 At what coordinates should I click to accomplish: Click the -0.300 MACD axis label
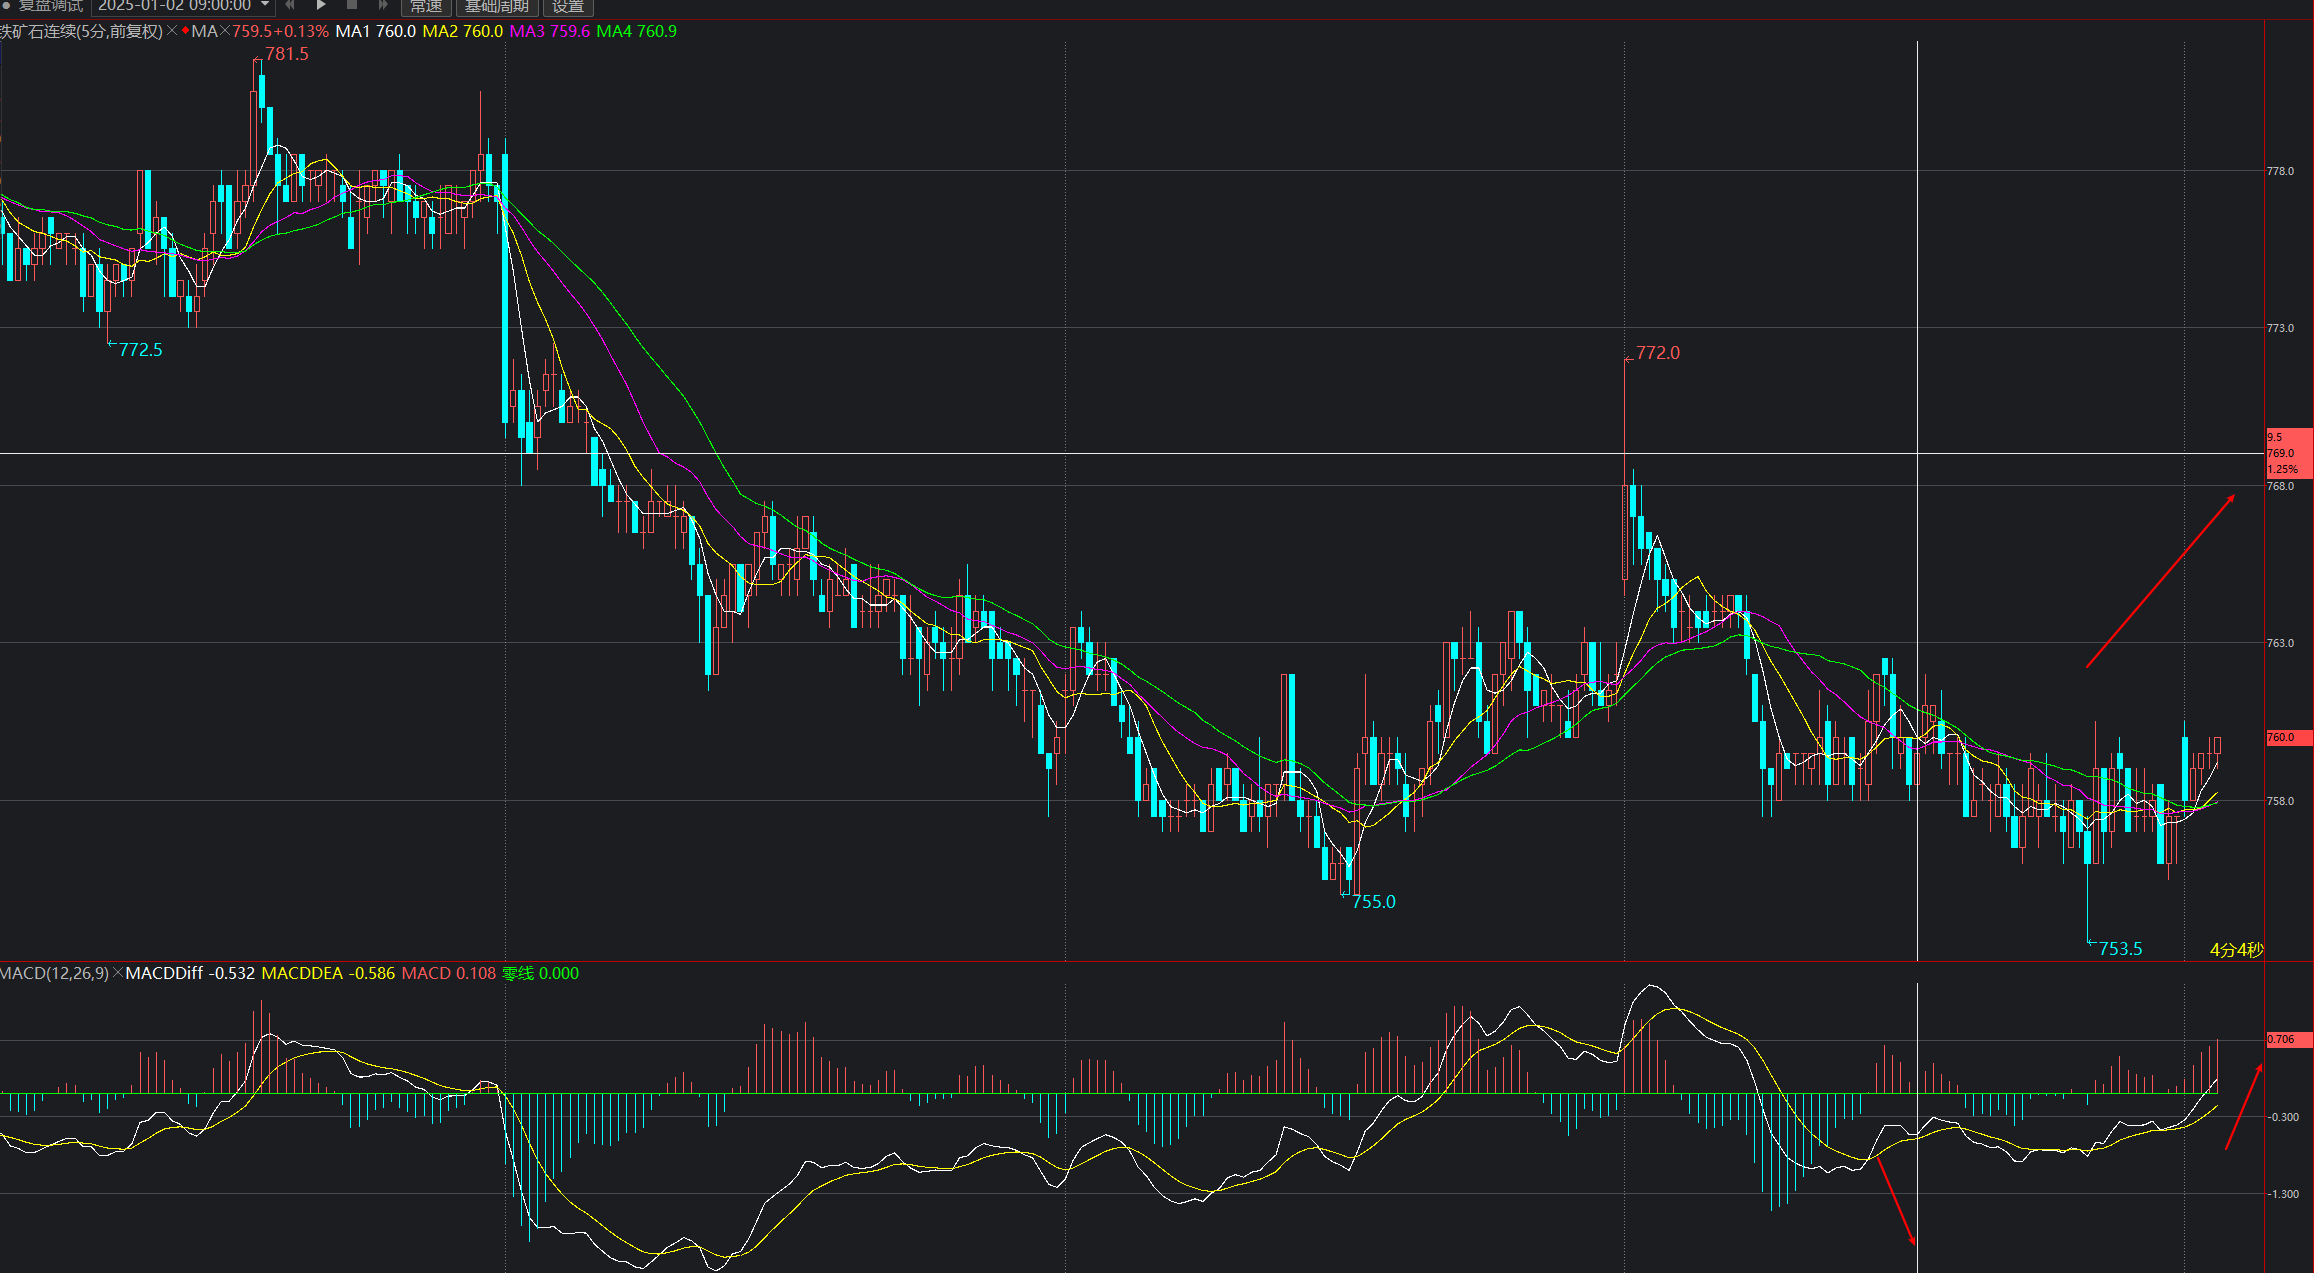(x=2283, y=1117)
